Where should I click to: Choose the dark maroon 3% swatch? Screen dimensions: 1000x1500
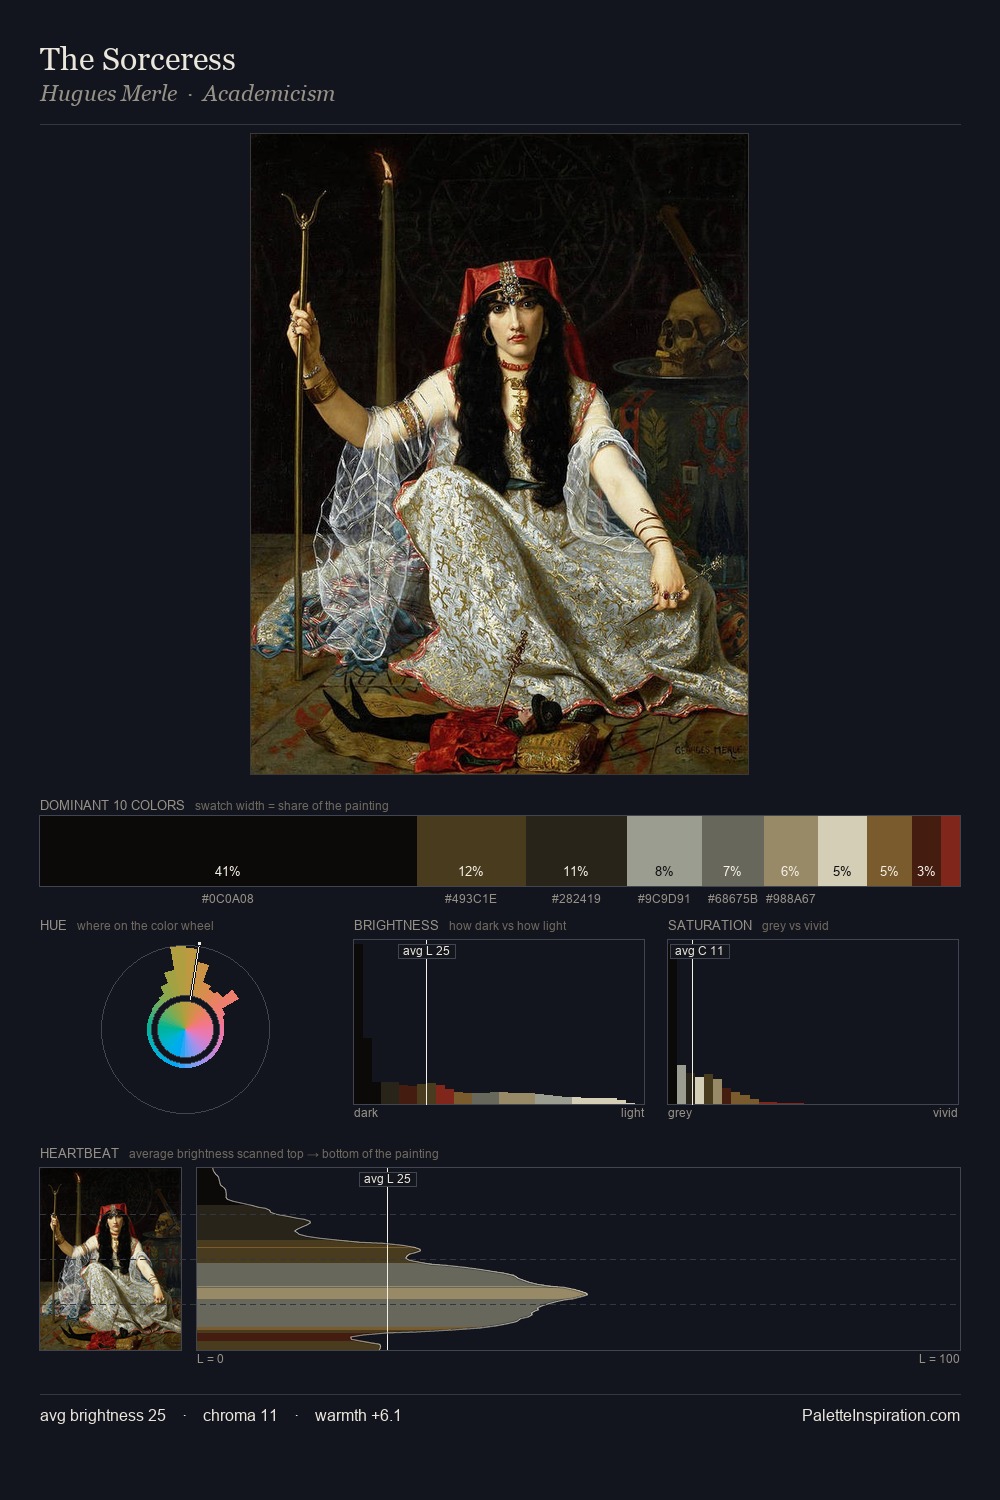(x=926, y=851)
